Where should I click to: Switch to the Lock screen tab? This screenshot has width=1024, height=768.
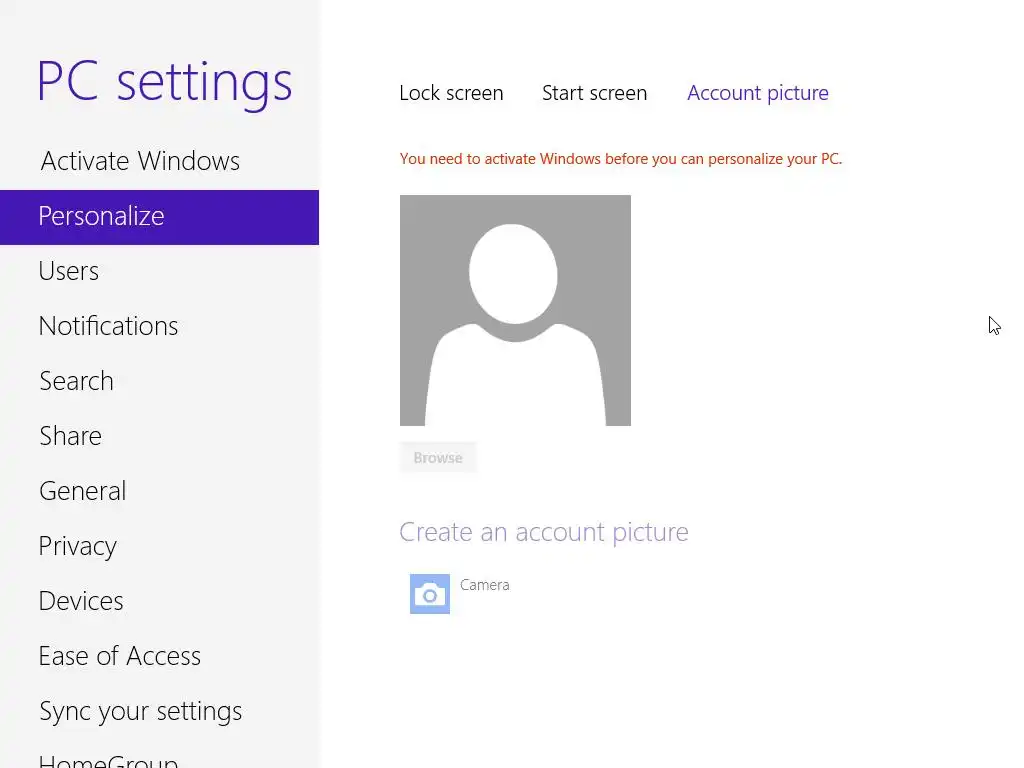[451, 93]
